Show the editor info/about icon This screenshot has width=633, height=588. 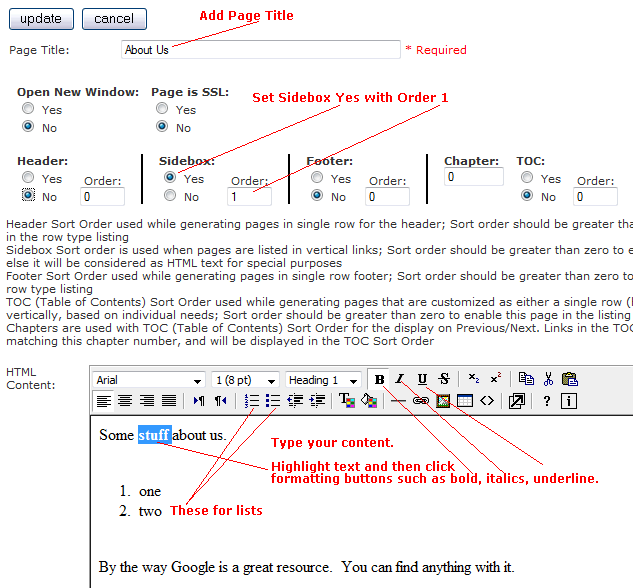coord(569,401)
